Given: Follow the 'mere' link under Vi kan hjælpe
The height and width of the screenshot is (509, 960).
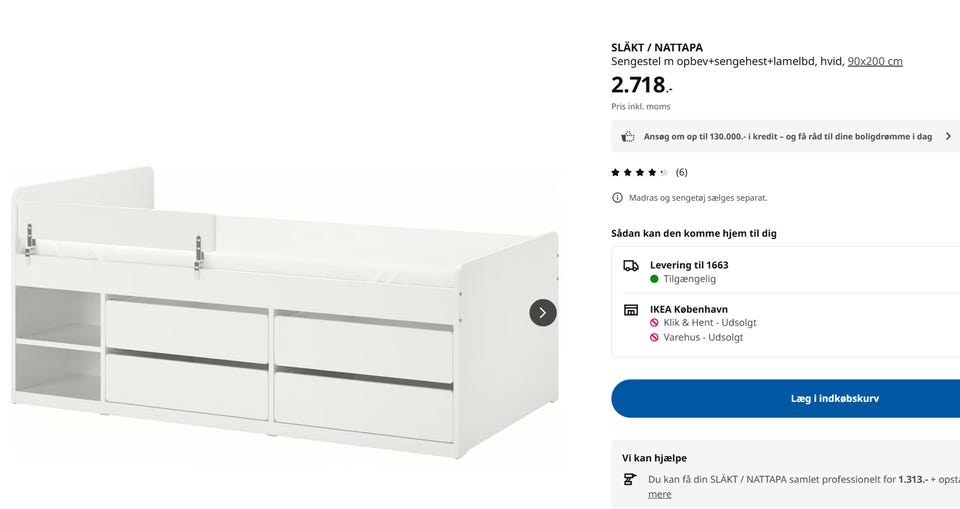Looking at the screenshot, I should [x=659, y=494].
